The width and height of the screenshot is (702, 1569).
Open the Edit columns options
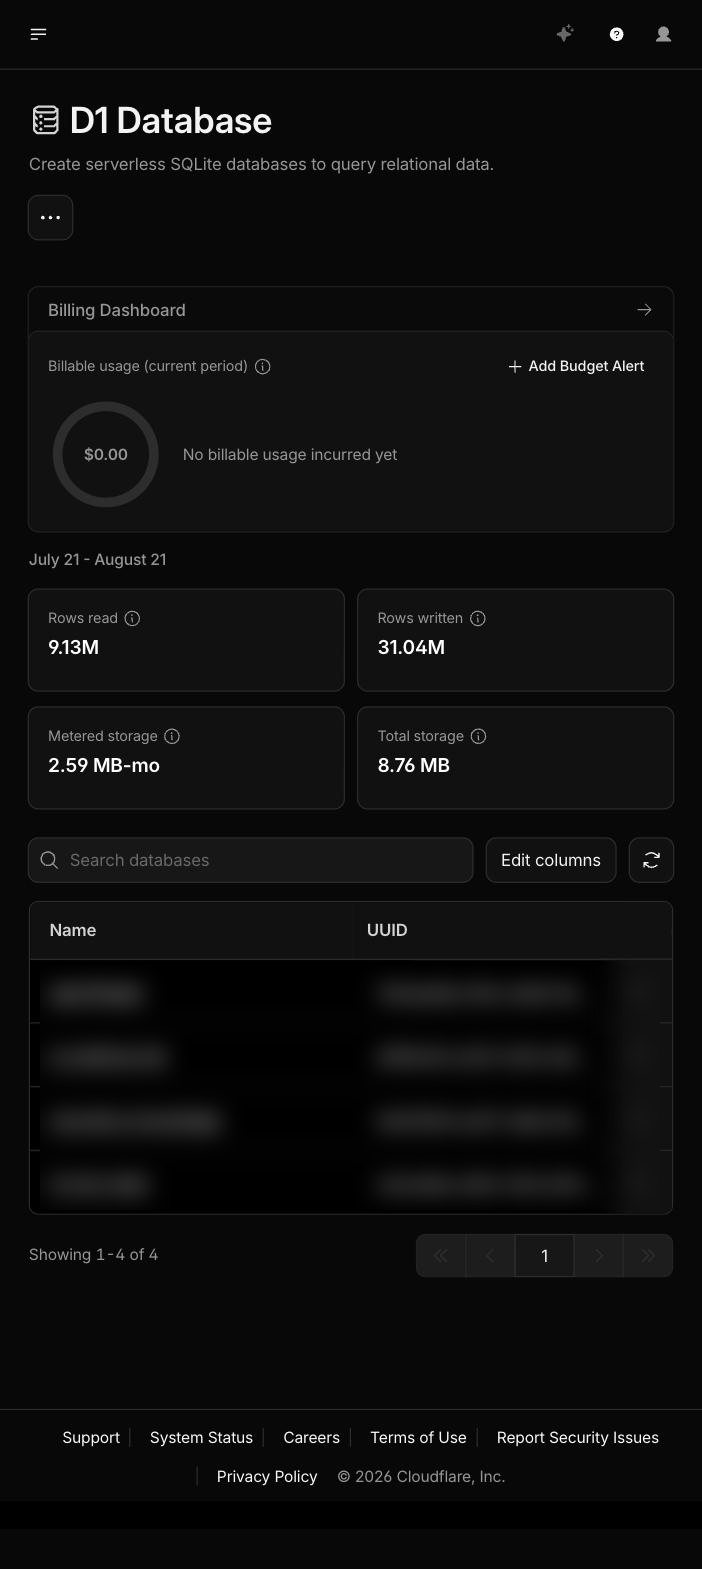pos(551,860)
